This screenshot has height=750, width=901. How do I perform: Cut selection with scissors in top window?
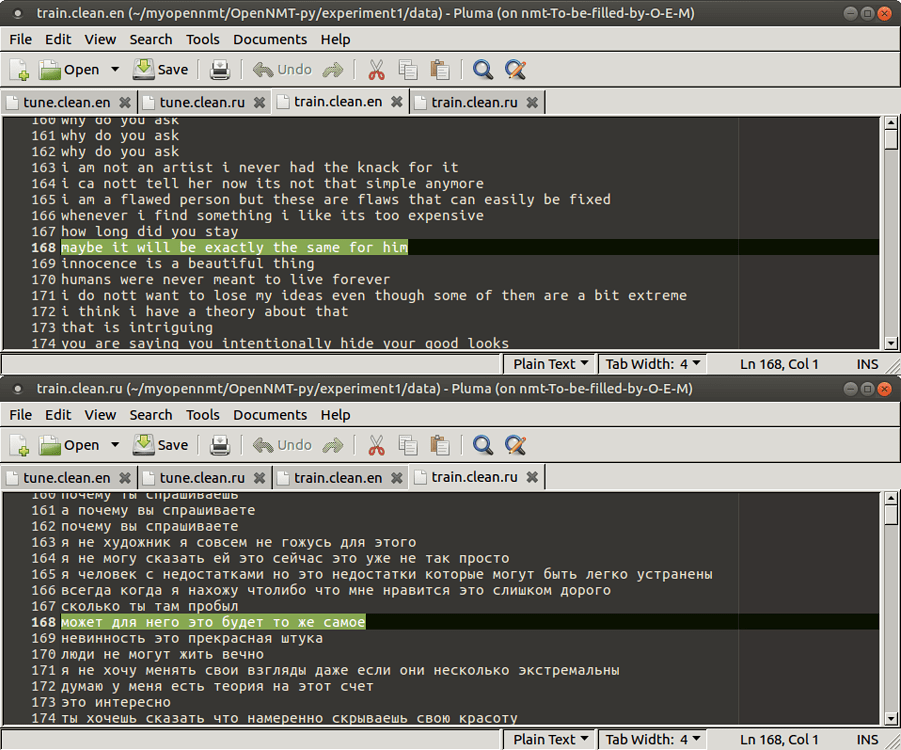(376, 70)
